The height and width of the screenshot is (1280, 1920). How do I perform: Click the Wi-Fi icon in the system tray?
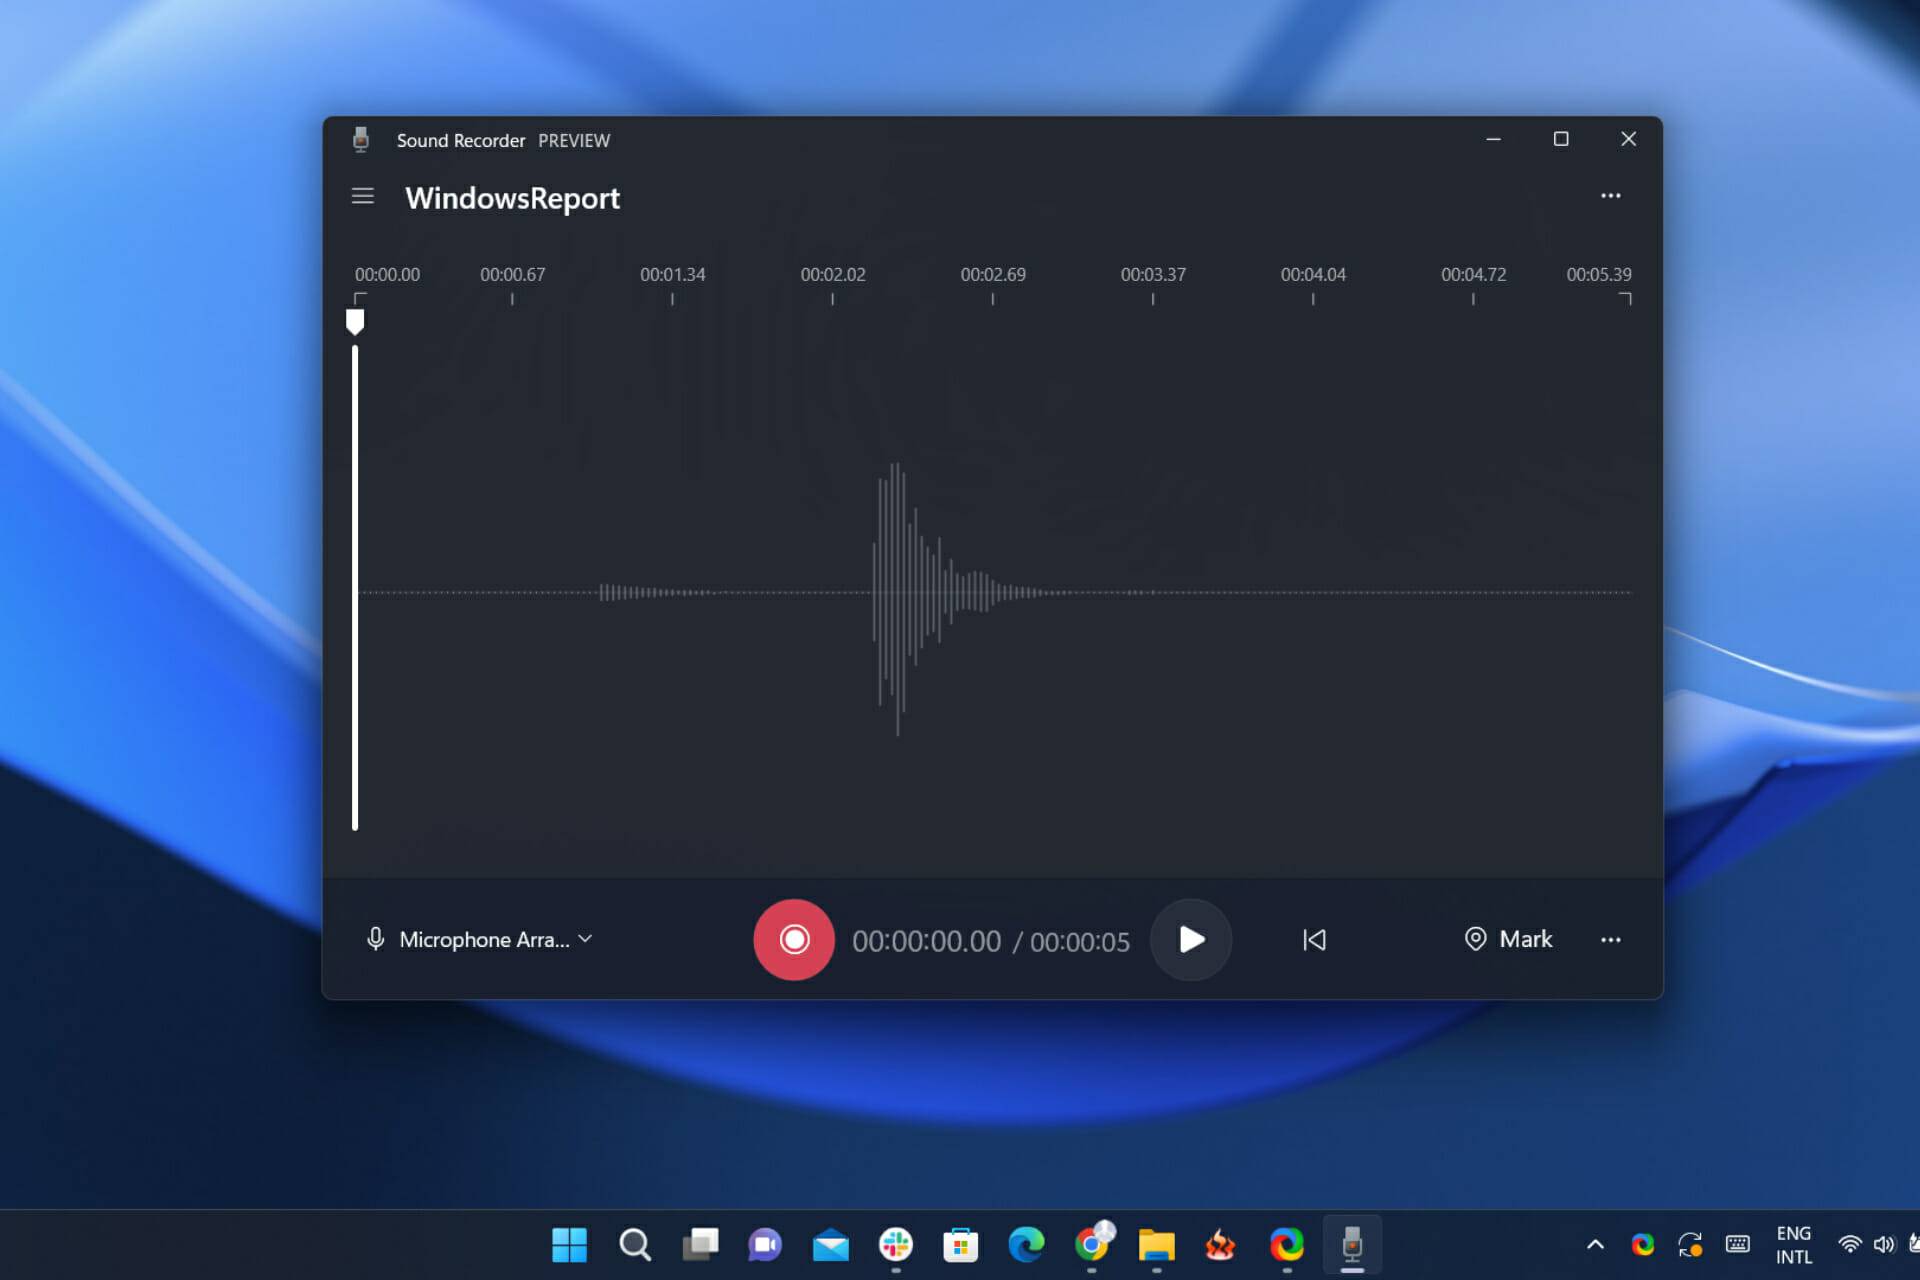click(x=1848, y=1243)
